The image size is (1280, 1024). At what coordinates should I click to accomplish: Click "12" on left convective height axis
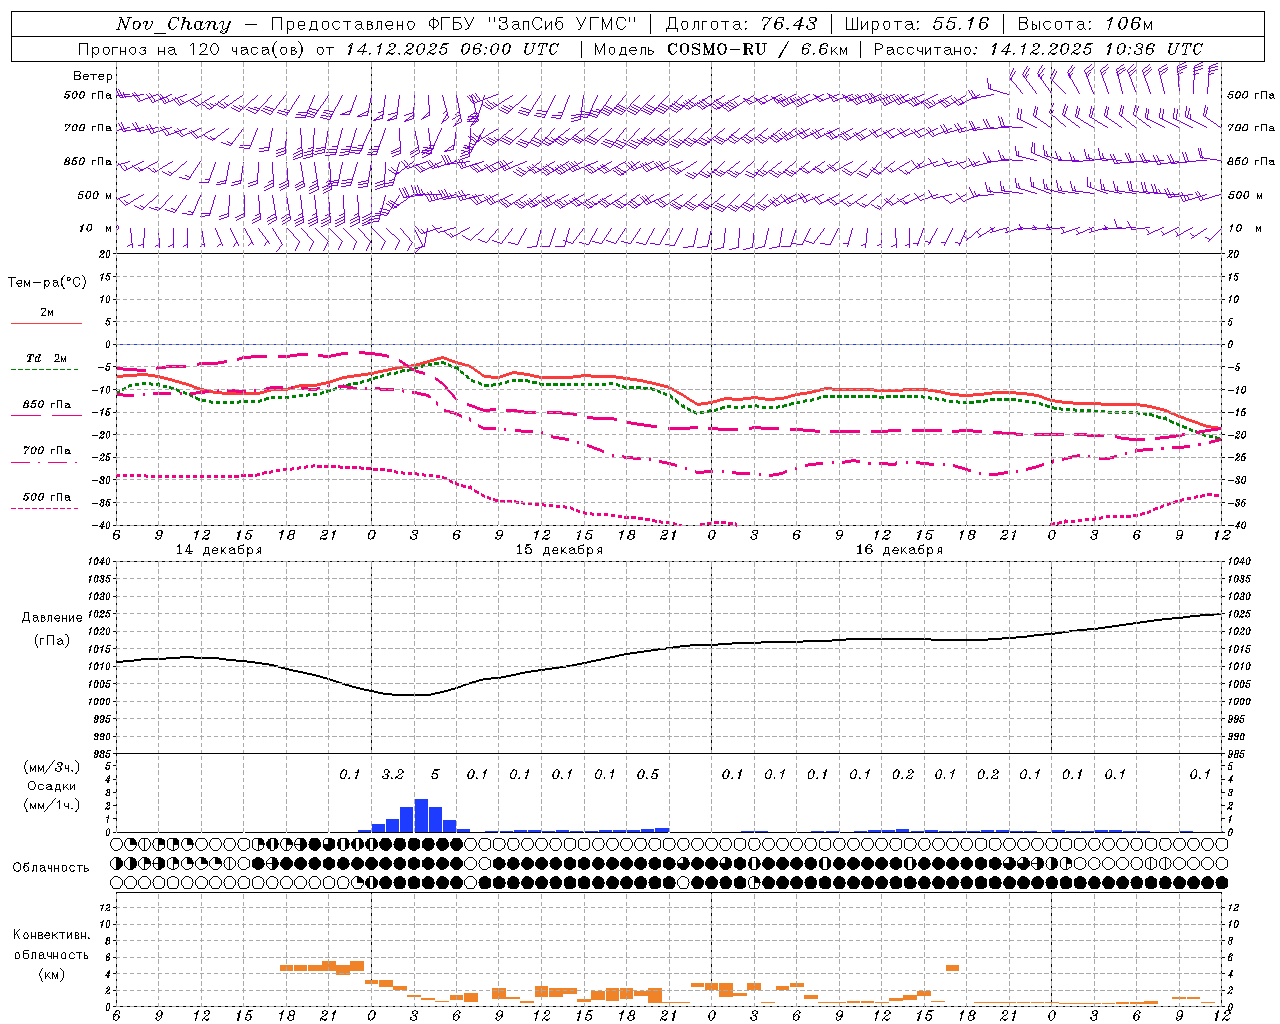[x=106, y=908]
